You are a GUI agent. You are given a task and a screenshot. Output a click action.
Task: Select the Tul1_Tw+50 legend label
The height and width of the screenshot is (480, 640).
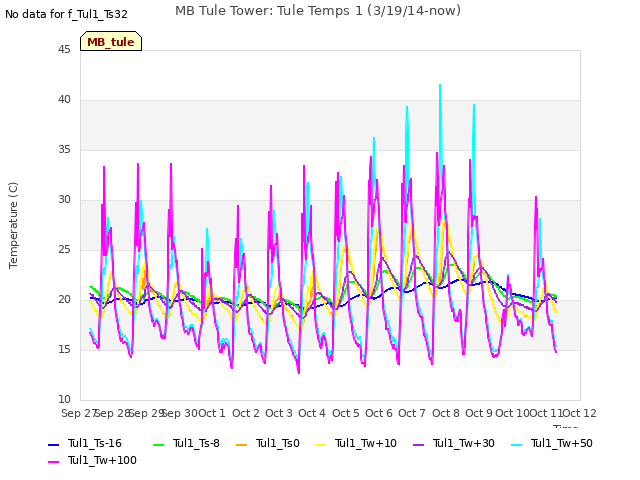(x=562, y=443)
